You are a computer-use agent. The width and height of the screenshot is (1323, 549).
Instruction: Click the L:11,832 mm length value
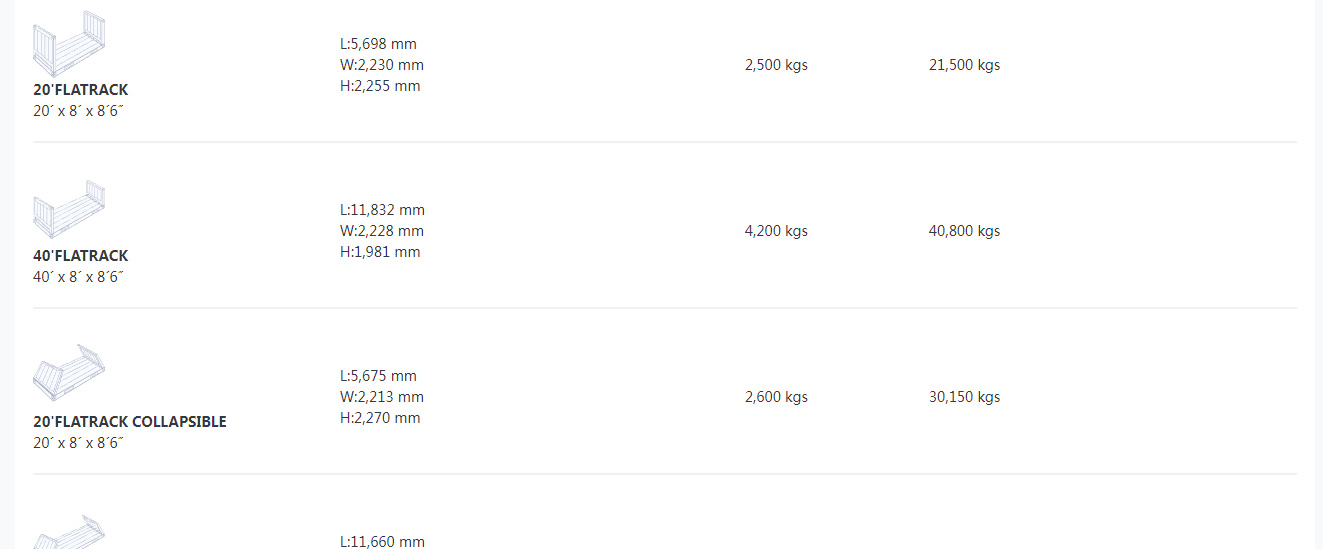(383, 210)
